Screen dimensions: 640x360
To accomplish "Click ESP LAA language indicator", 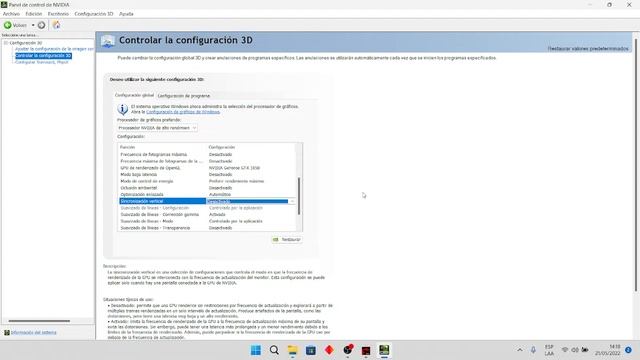I will tap(549, 350).
